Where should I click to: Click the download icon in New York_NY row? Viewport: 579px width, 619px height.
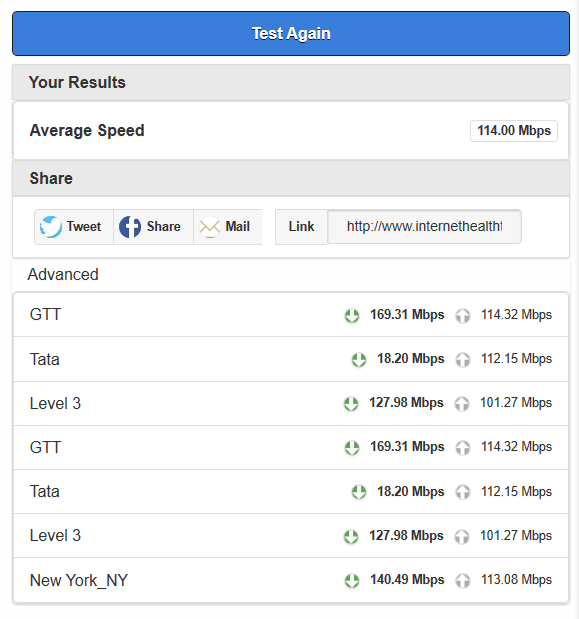tap(352, 581)
